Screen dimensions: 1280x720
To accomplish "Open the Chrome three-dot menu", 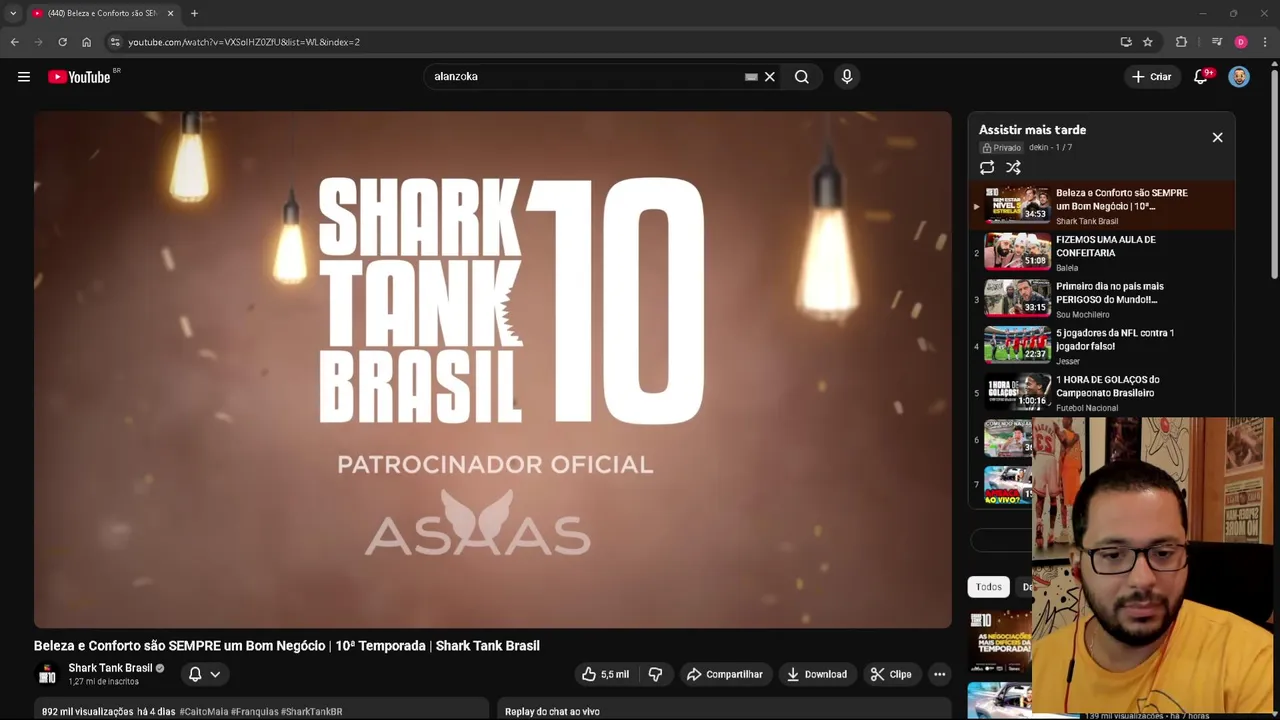I will (x=1265, y=42).
